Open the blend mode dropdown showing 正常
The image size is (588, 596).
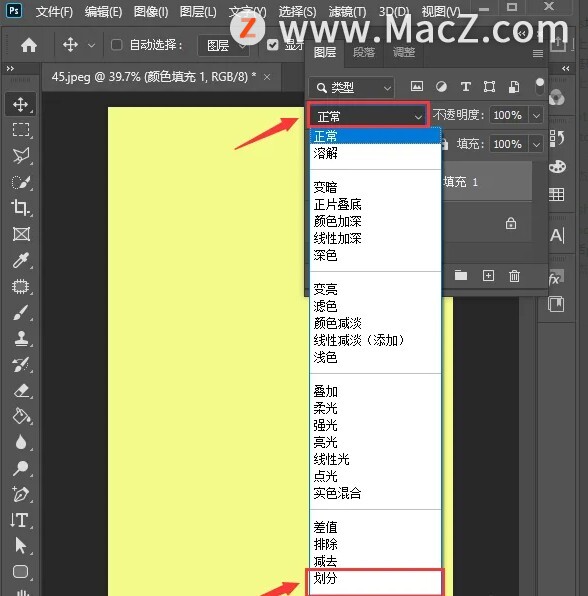coord(369,116)
